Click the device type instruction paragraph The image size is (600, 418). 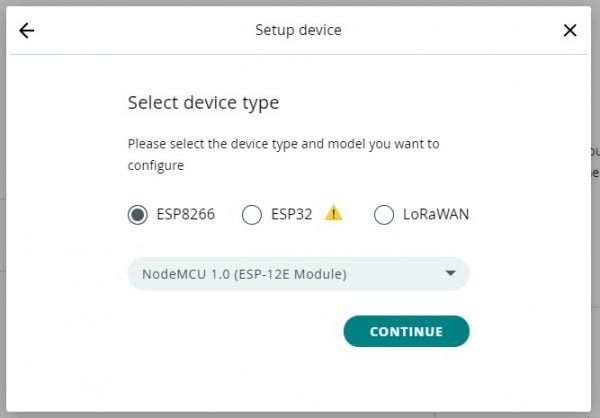(x=284, y=155)
